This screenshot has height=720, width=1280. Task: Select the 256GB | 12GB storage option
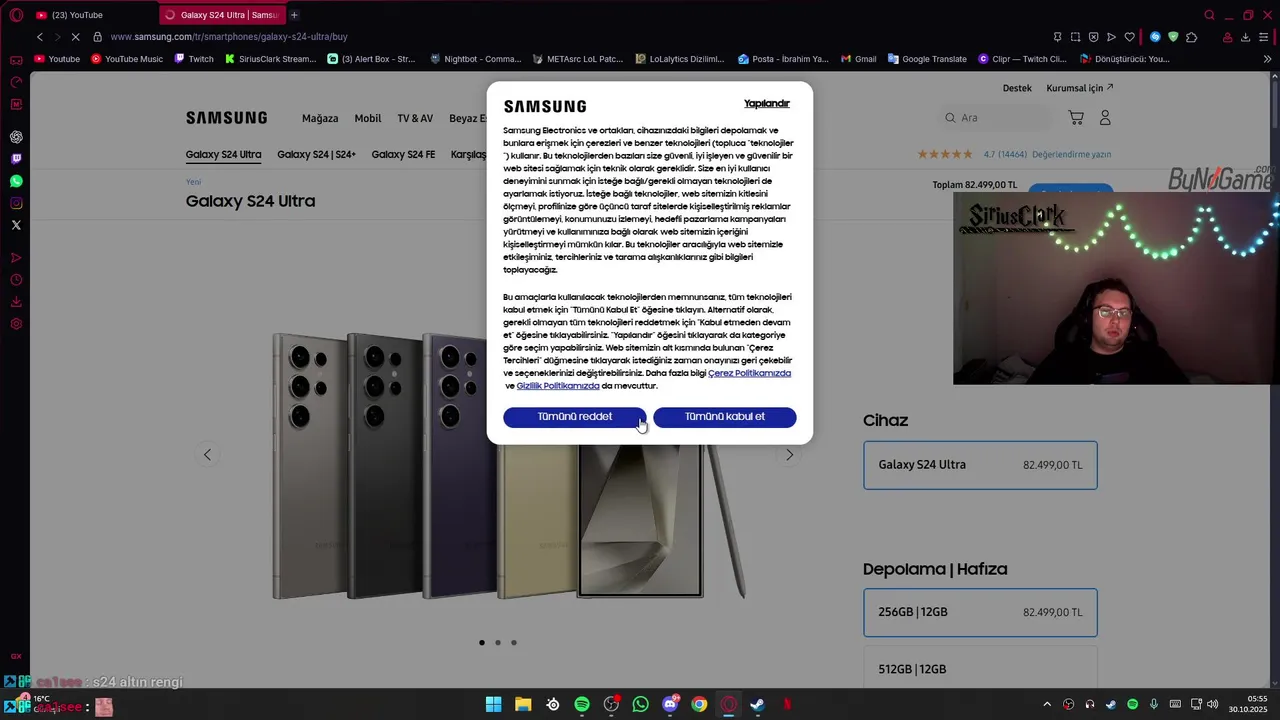pos(980,612)
